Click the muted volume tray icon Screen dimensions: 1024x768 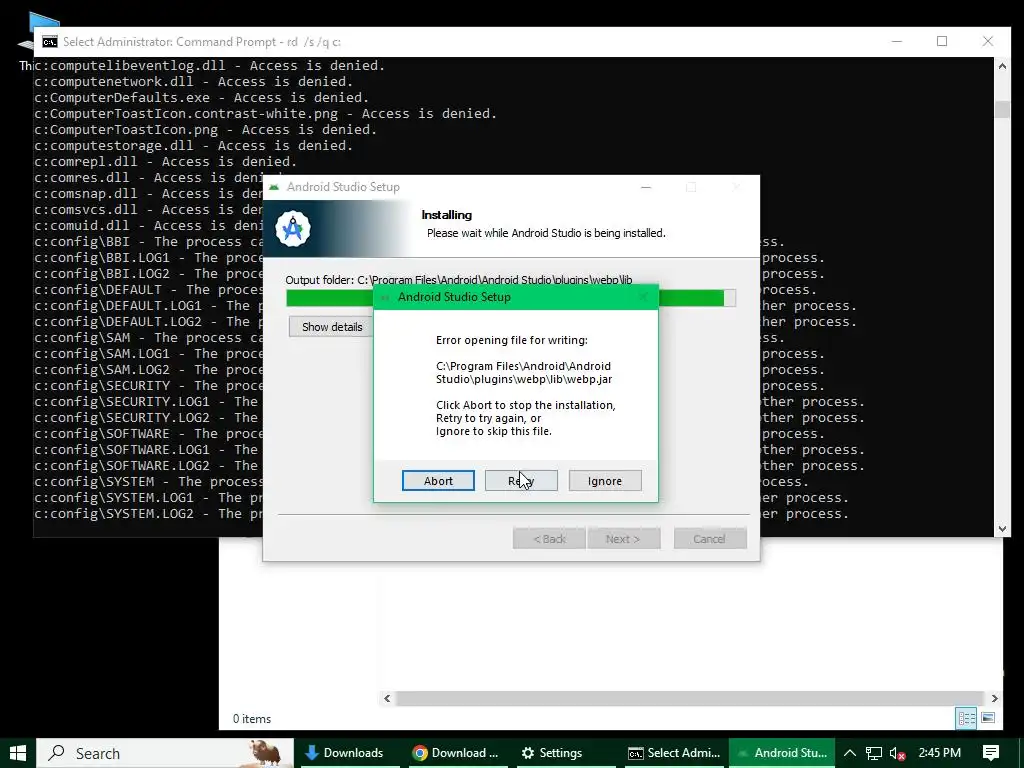coord(897,754)
